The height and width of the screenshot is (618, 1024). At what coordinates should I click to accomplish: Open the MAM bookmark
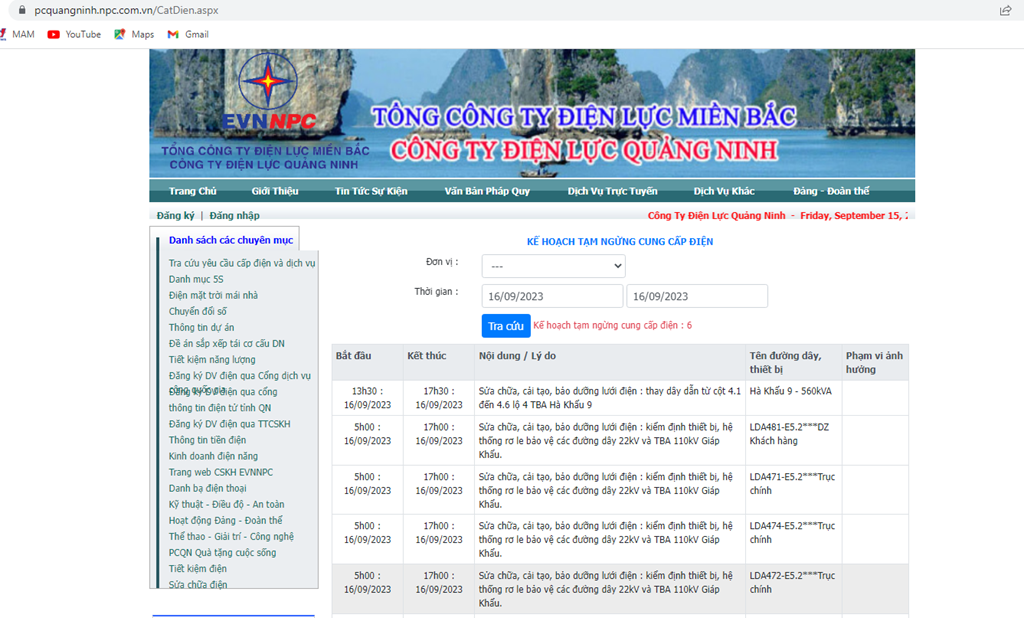(x=16, y=34)
